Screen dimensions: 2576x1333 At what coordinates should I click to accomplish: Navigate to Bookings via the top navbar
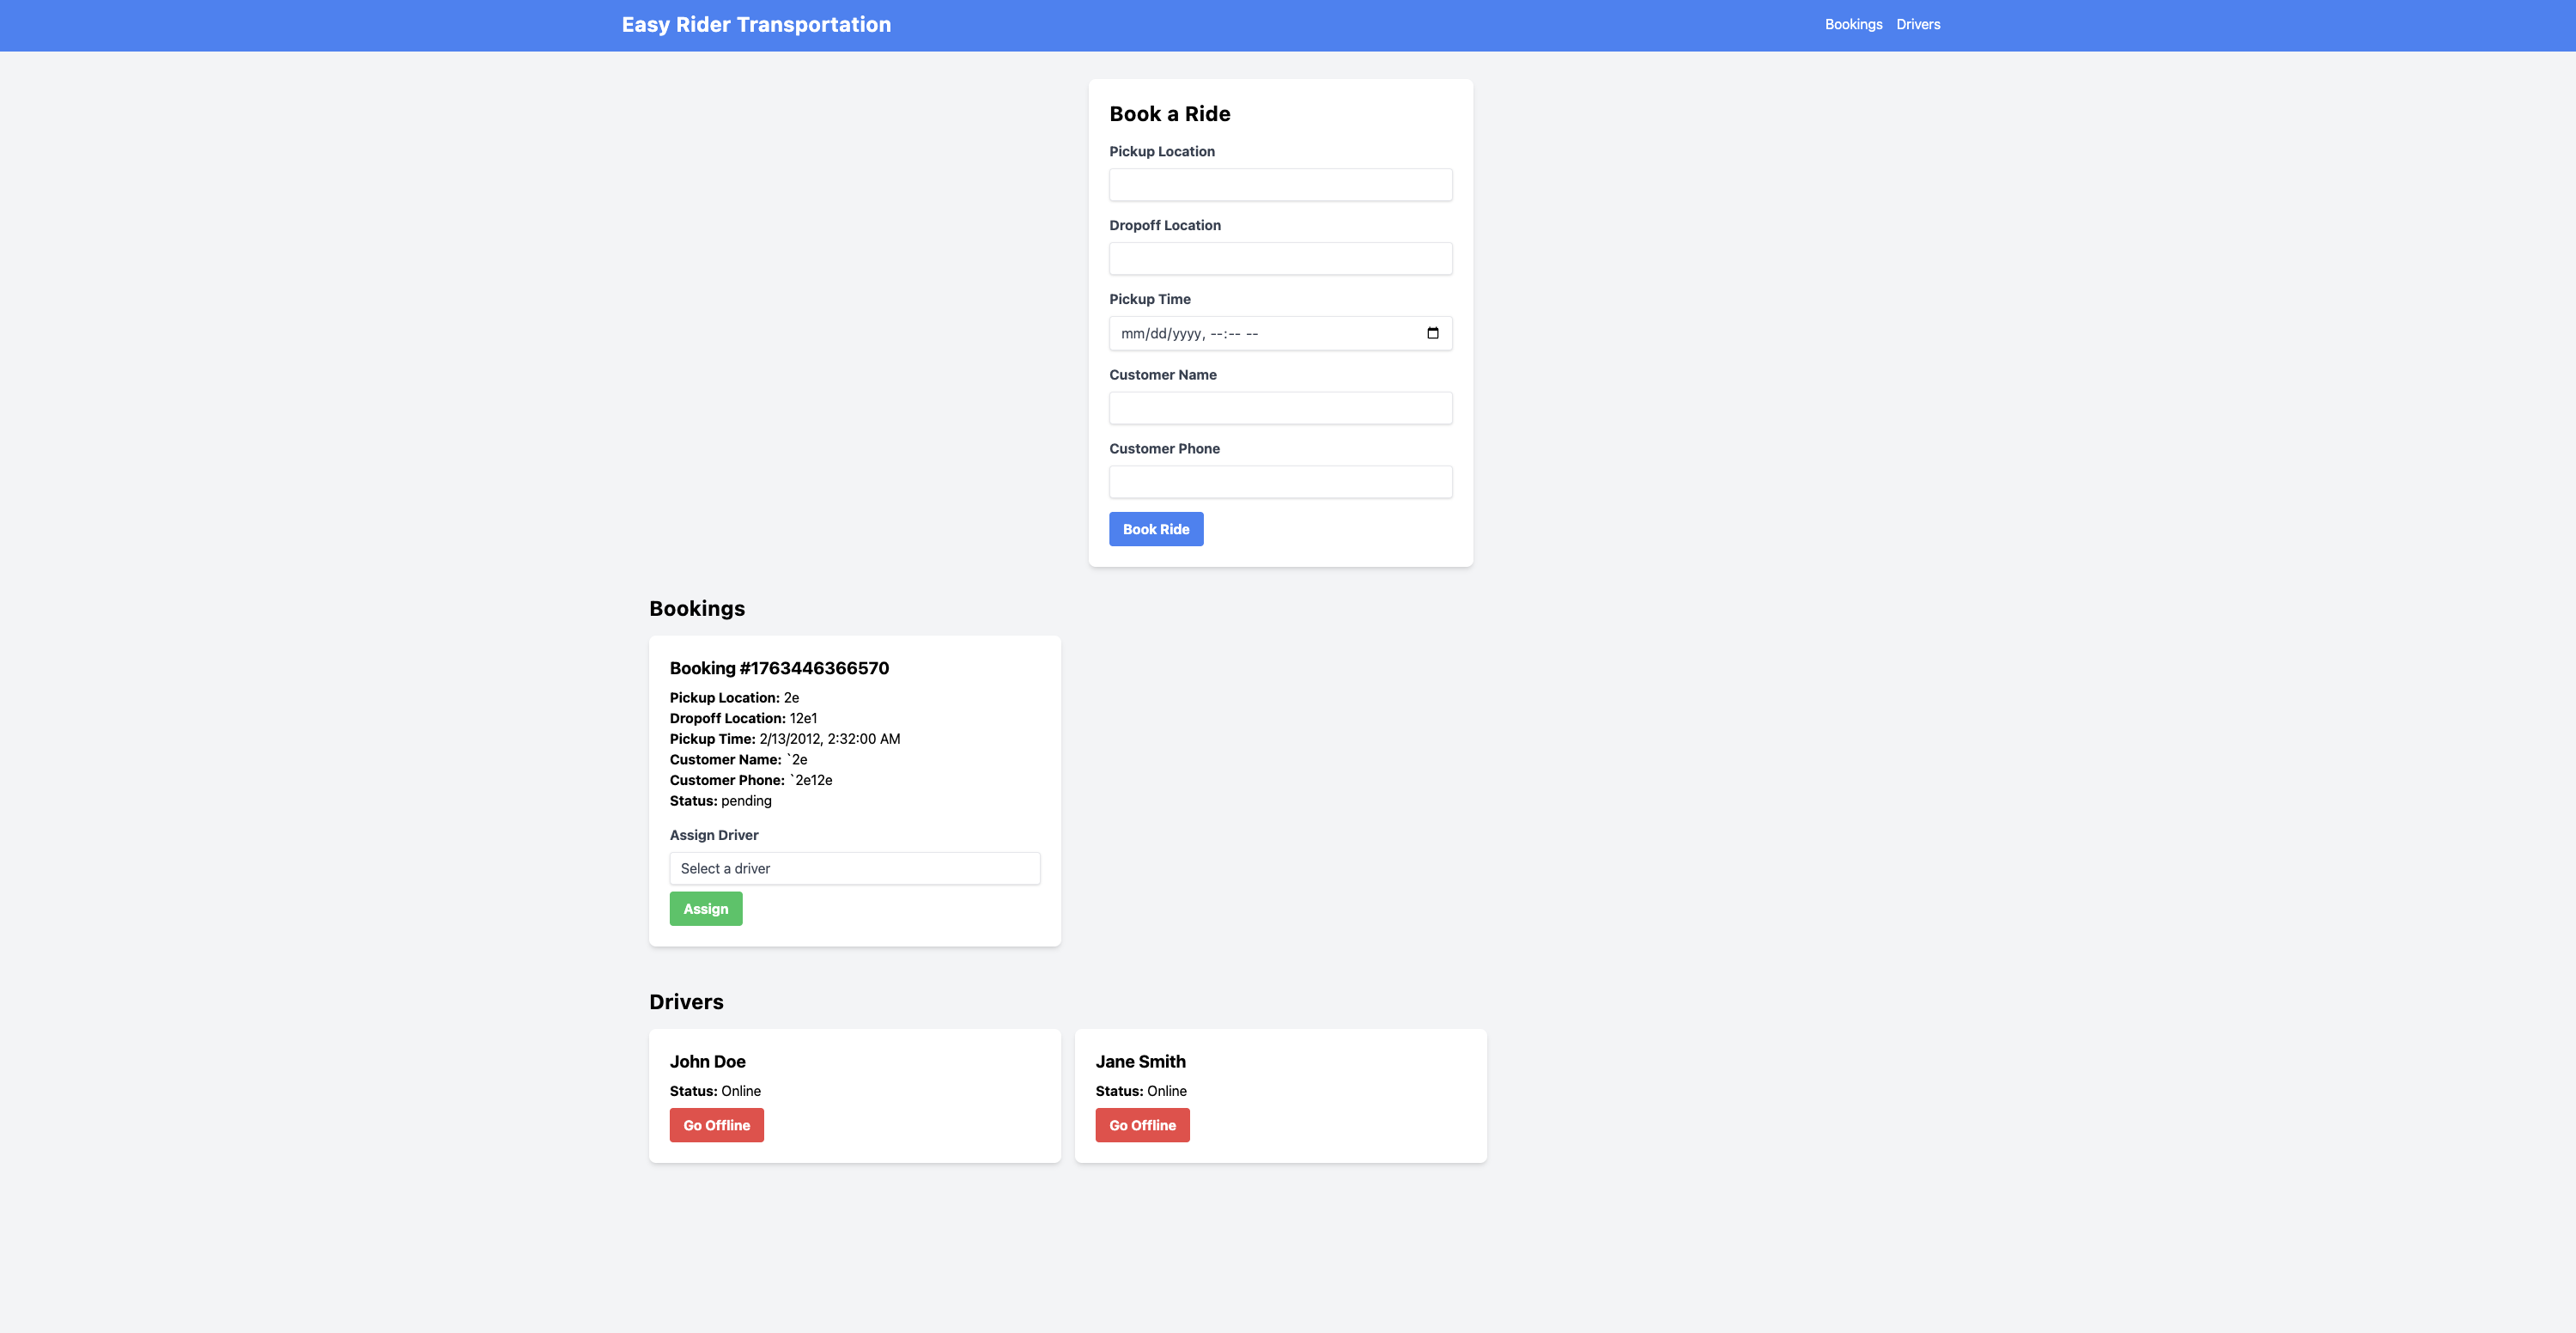1853,23
